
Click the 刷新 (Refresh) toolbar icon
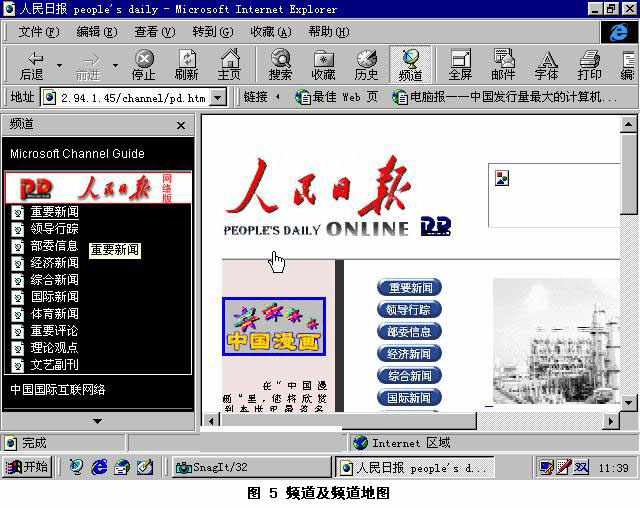pyautogui.click(x=187, y=65)
